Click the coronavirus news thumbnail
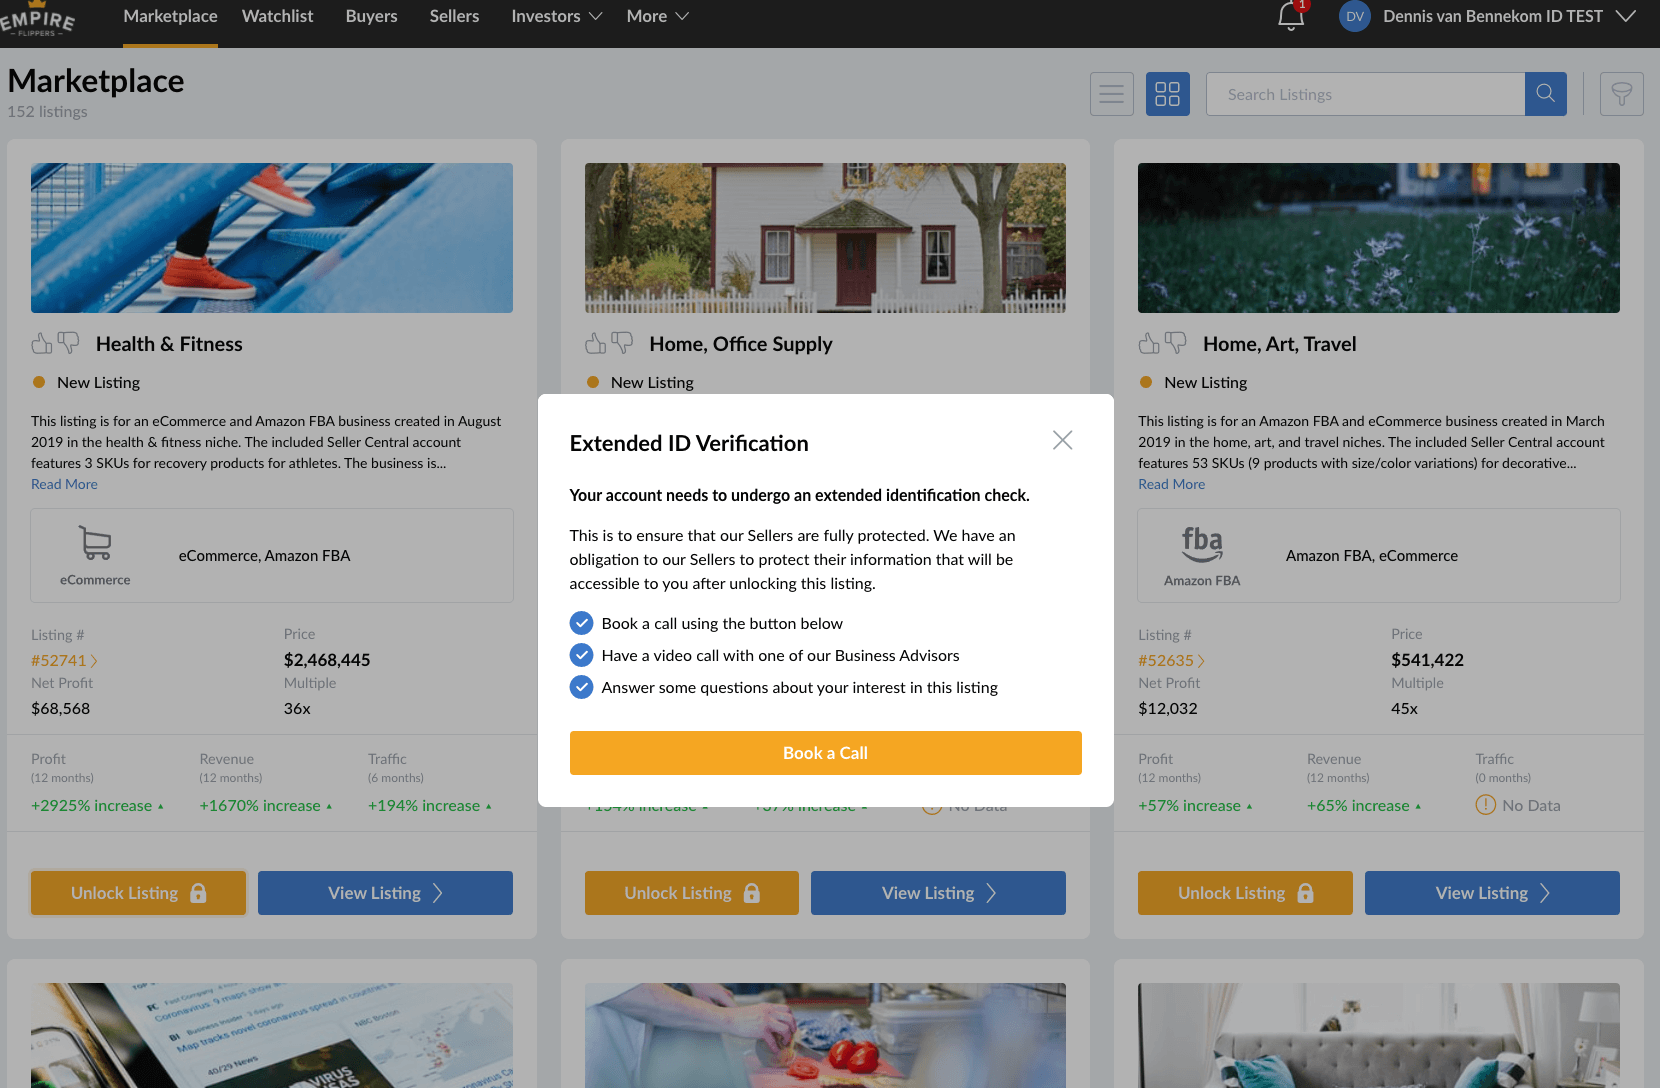Viewport: 1660px width, 1088px height. (x=272, y=1035)
